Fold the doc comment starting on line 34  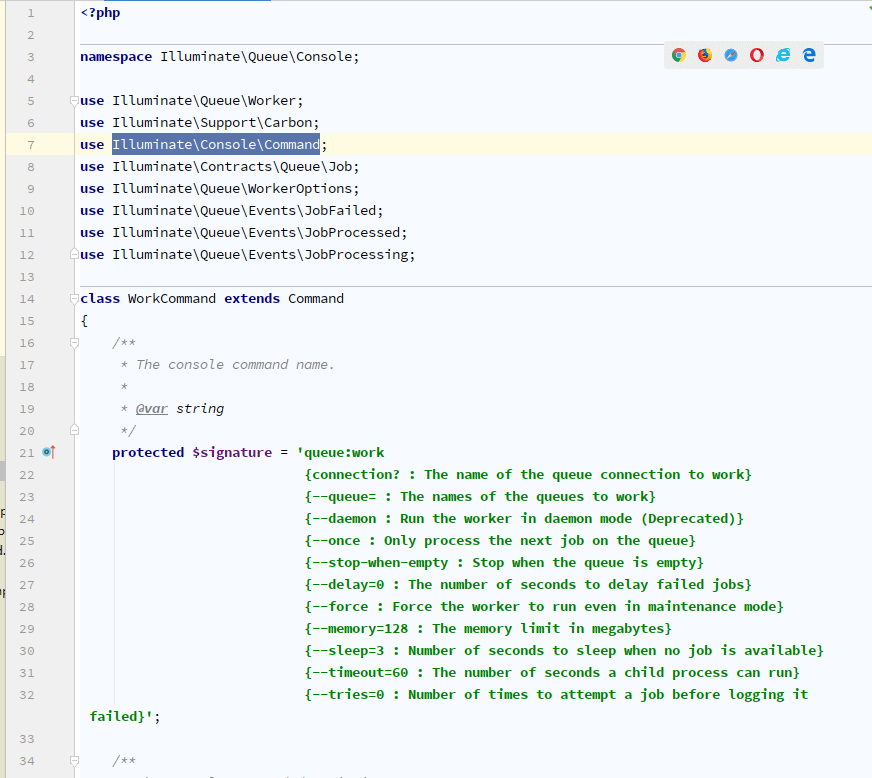(74, 760)
